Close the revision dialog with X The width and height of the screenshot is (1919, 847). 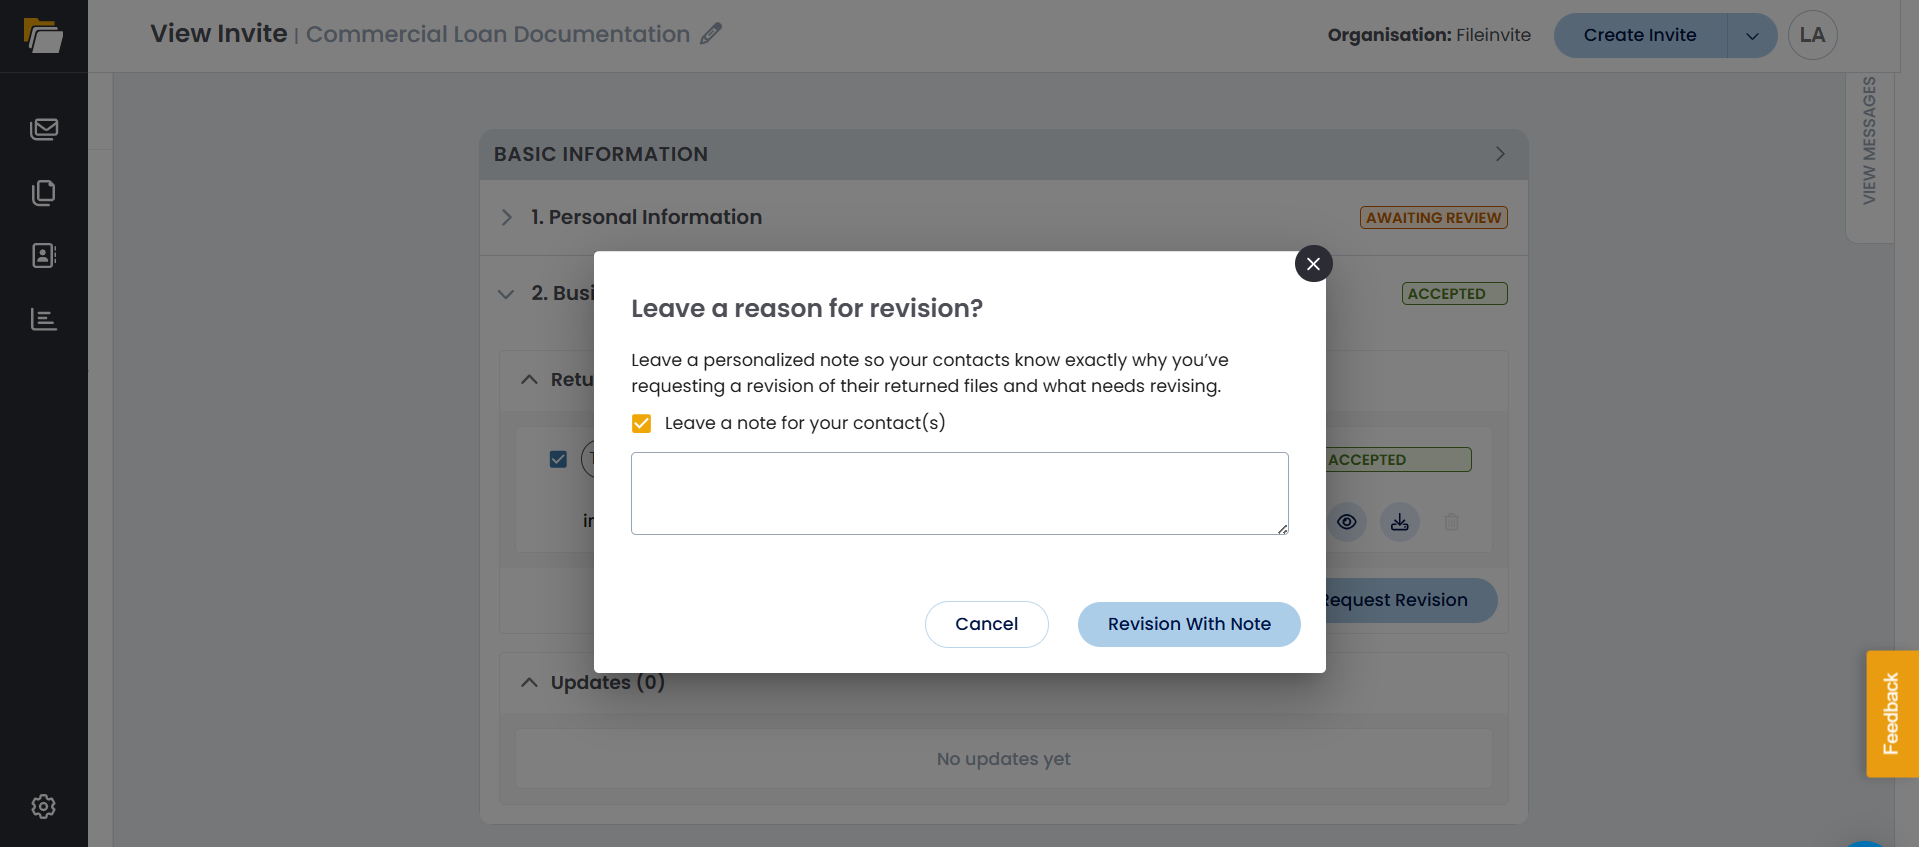[x=1313, y=264]
